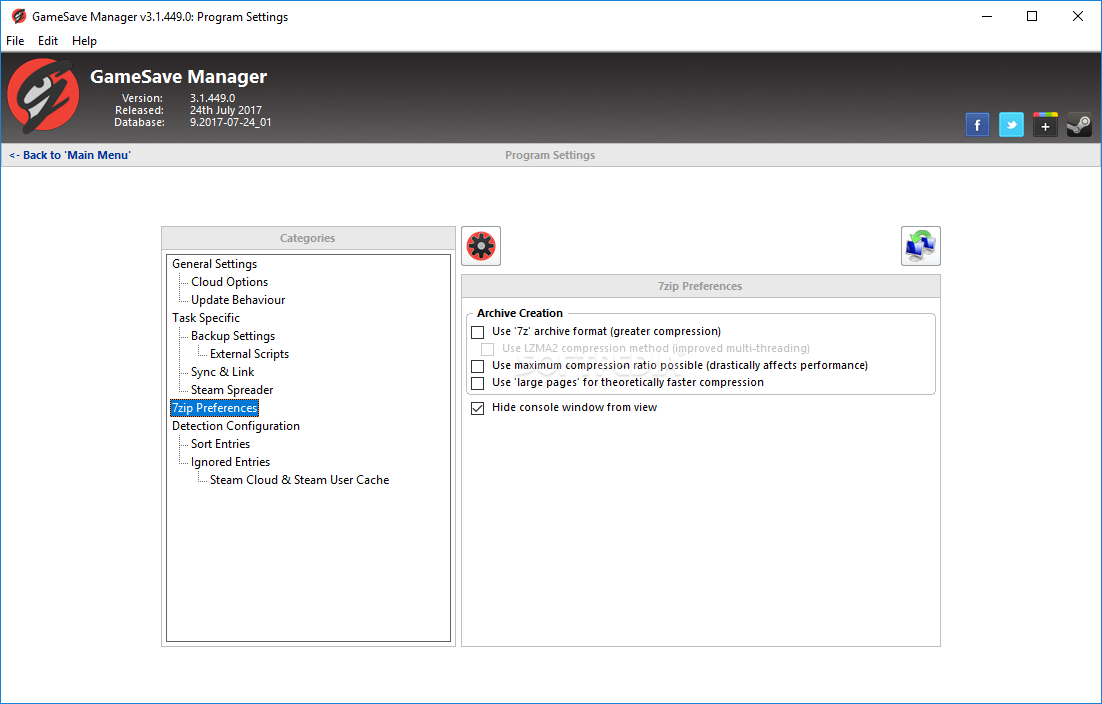Open Ignored Entries category
The width and height of the screenshot is (1102, 704).
coord(230,462)
